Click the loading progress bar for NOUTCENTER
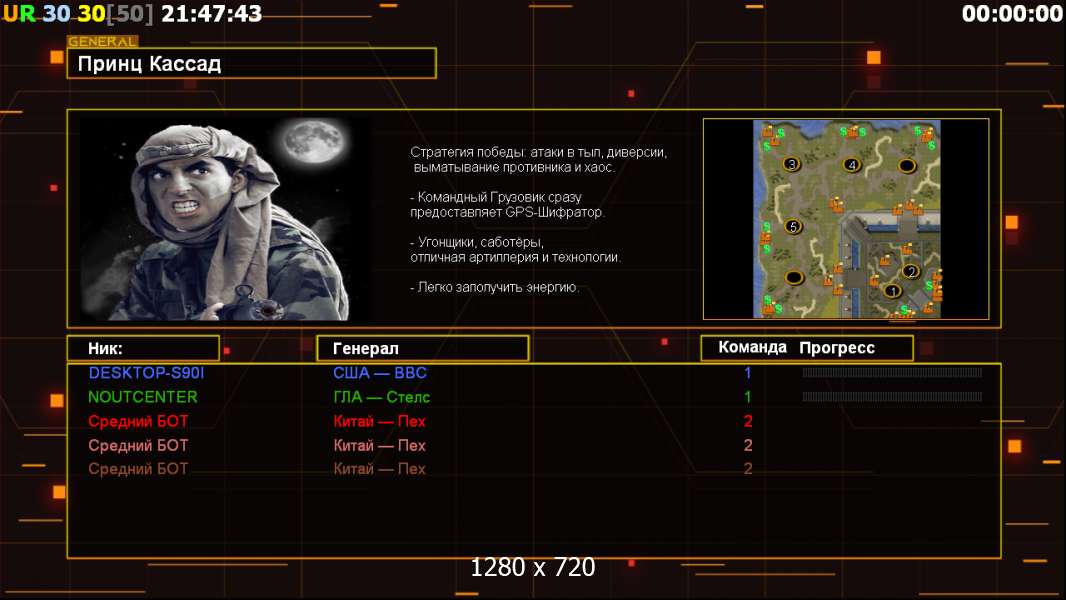Screen dimensions: 1066x600 [892, 397]
